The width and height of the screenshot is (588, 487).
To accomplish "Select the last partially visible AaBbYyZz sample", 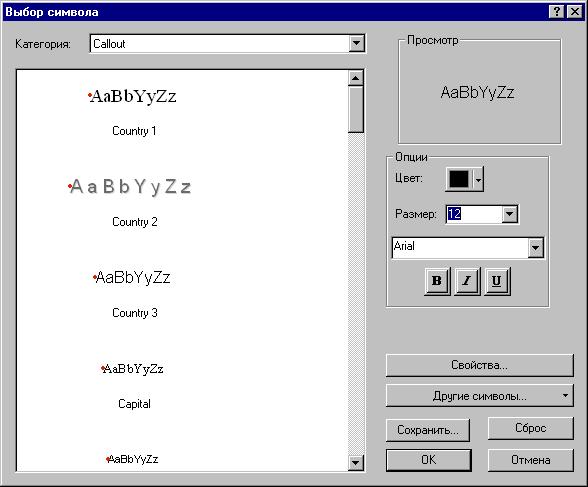I will (132, 459).
